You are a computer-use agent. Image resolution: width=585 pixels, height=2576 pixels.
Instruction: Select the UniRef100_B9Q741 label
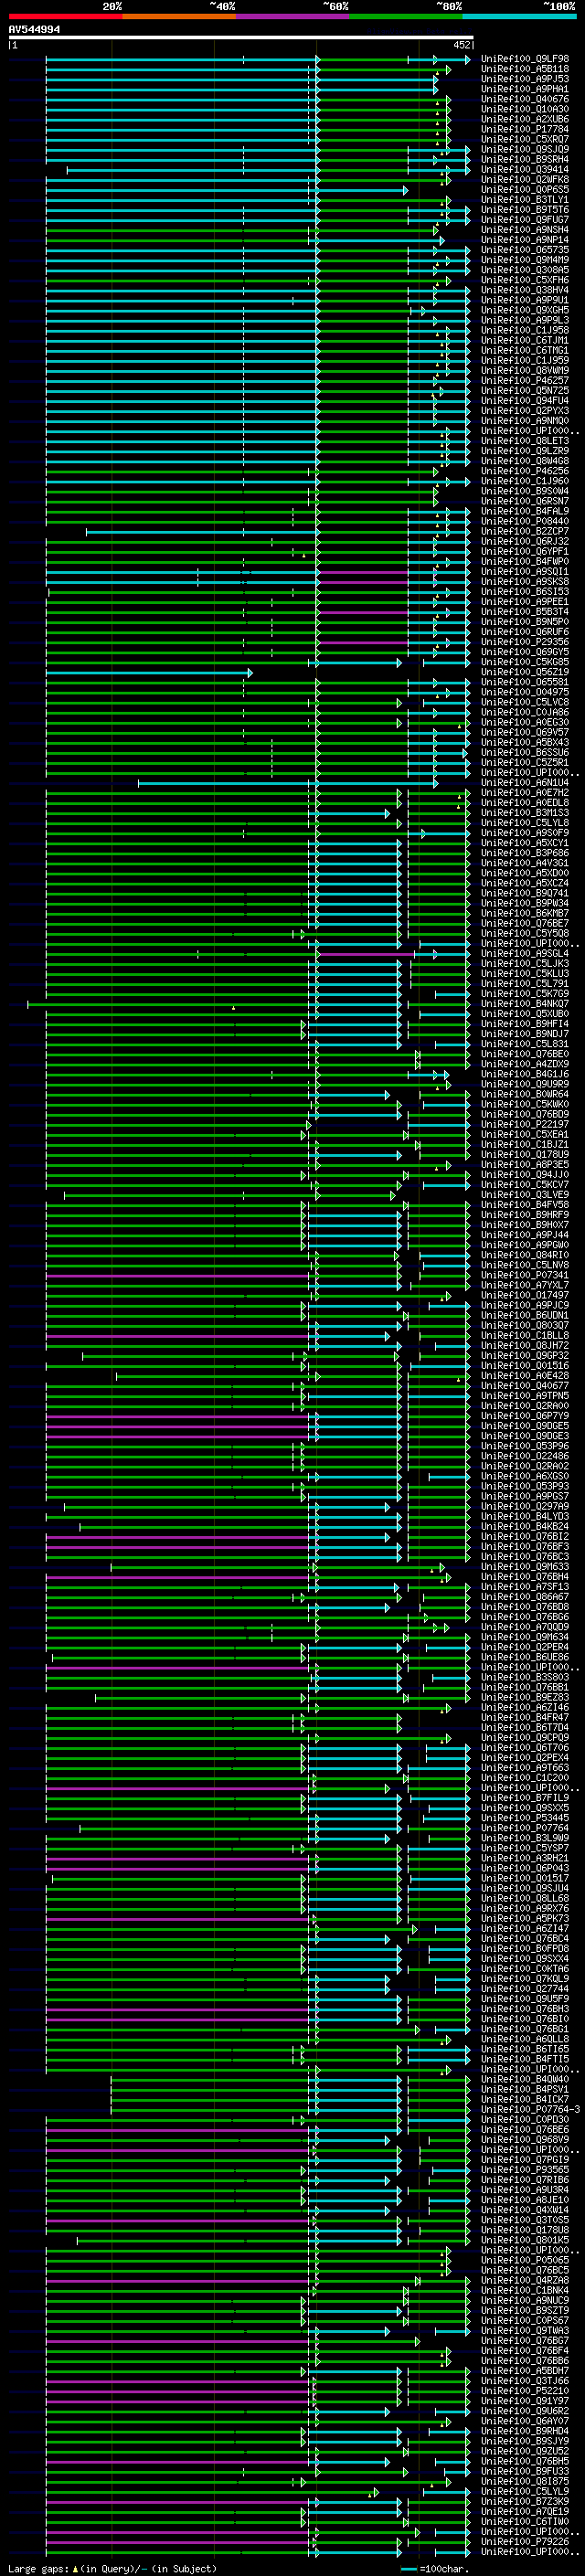(x=525, y=893)
